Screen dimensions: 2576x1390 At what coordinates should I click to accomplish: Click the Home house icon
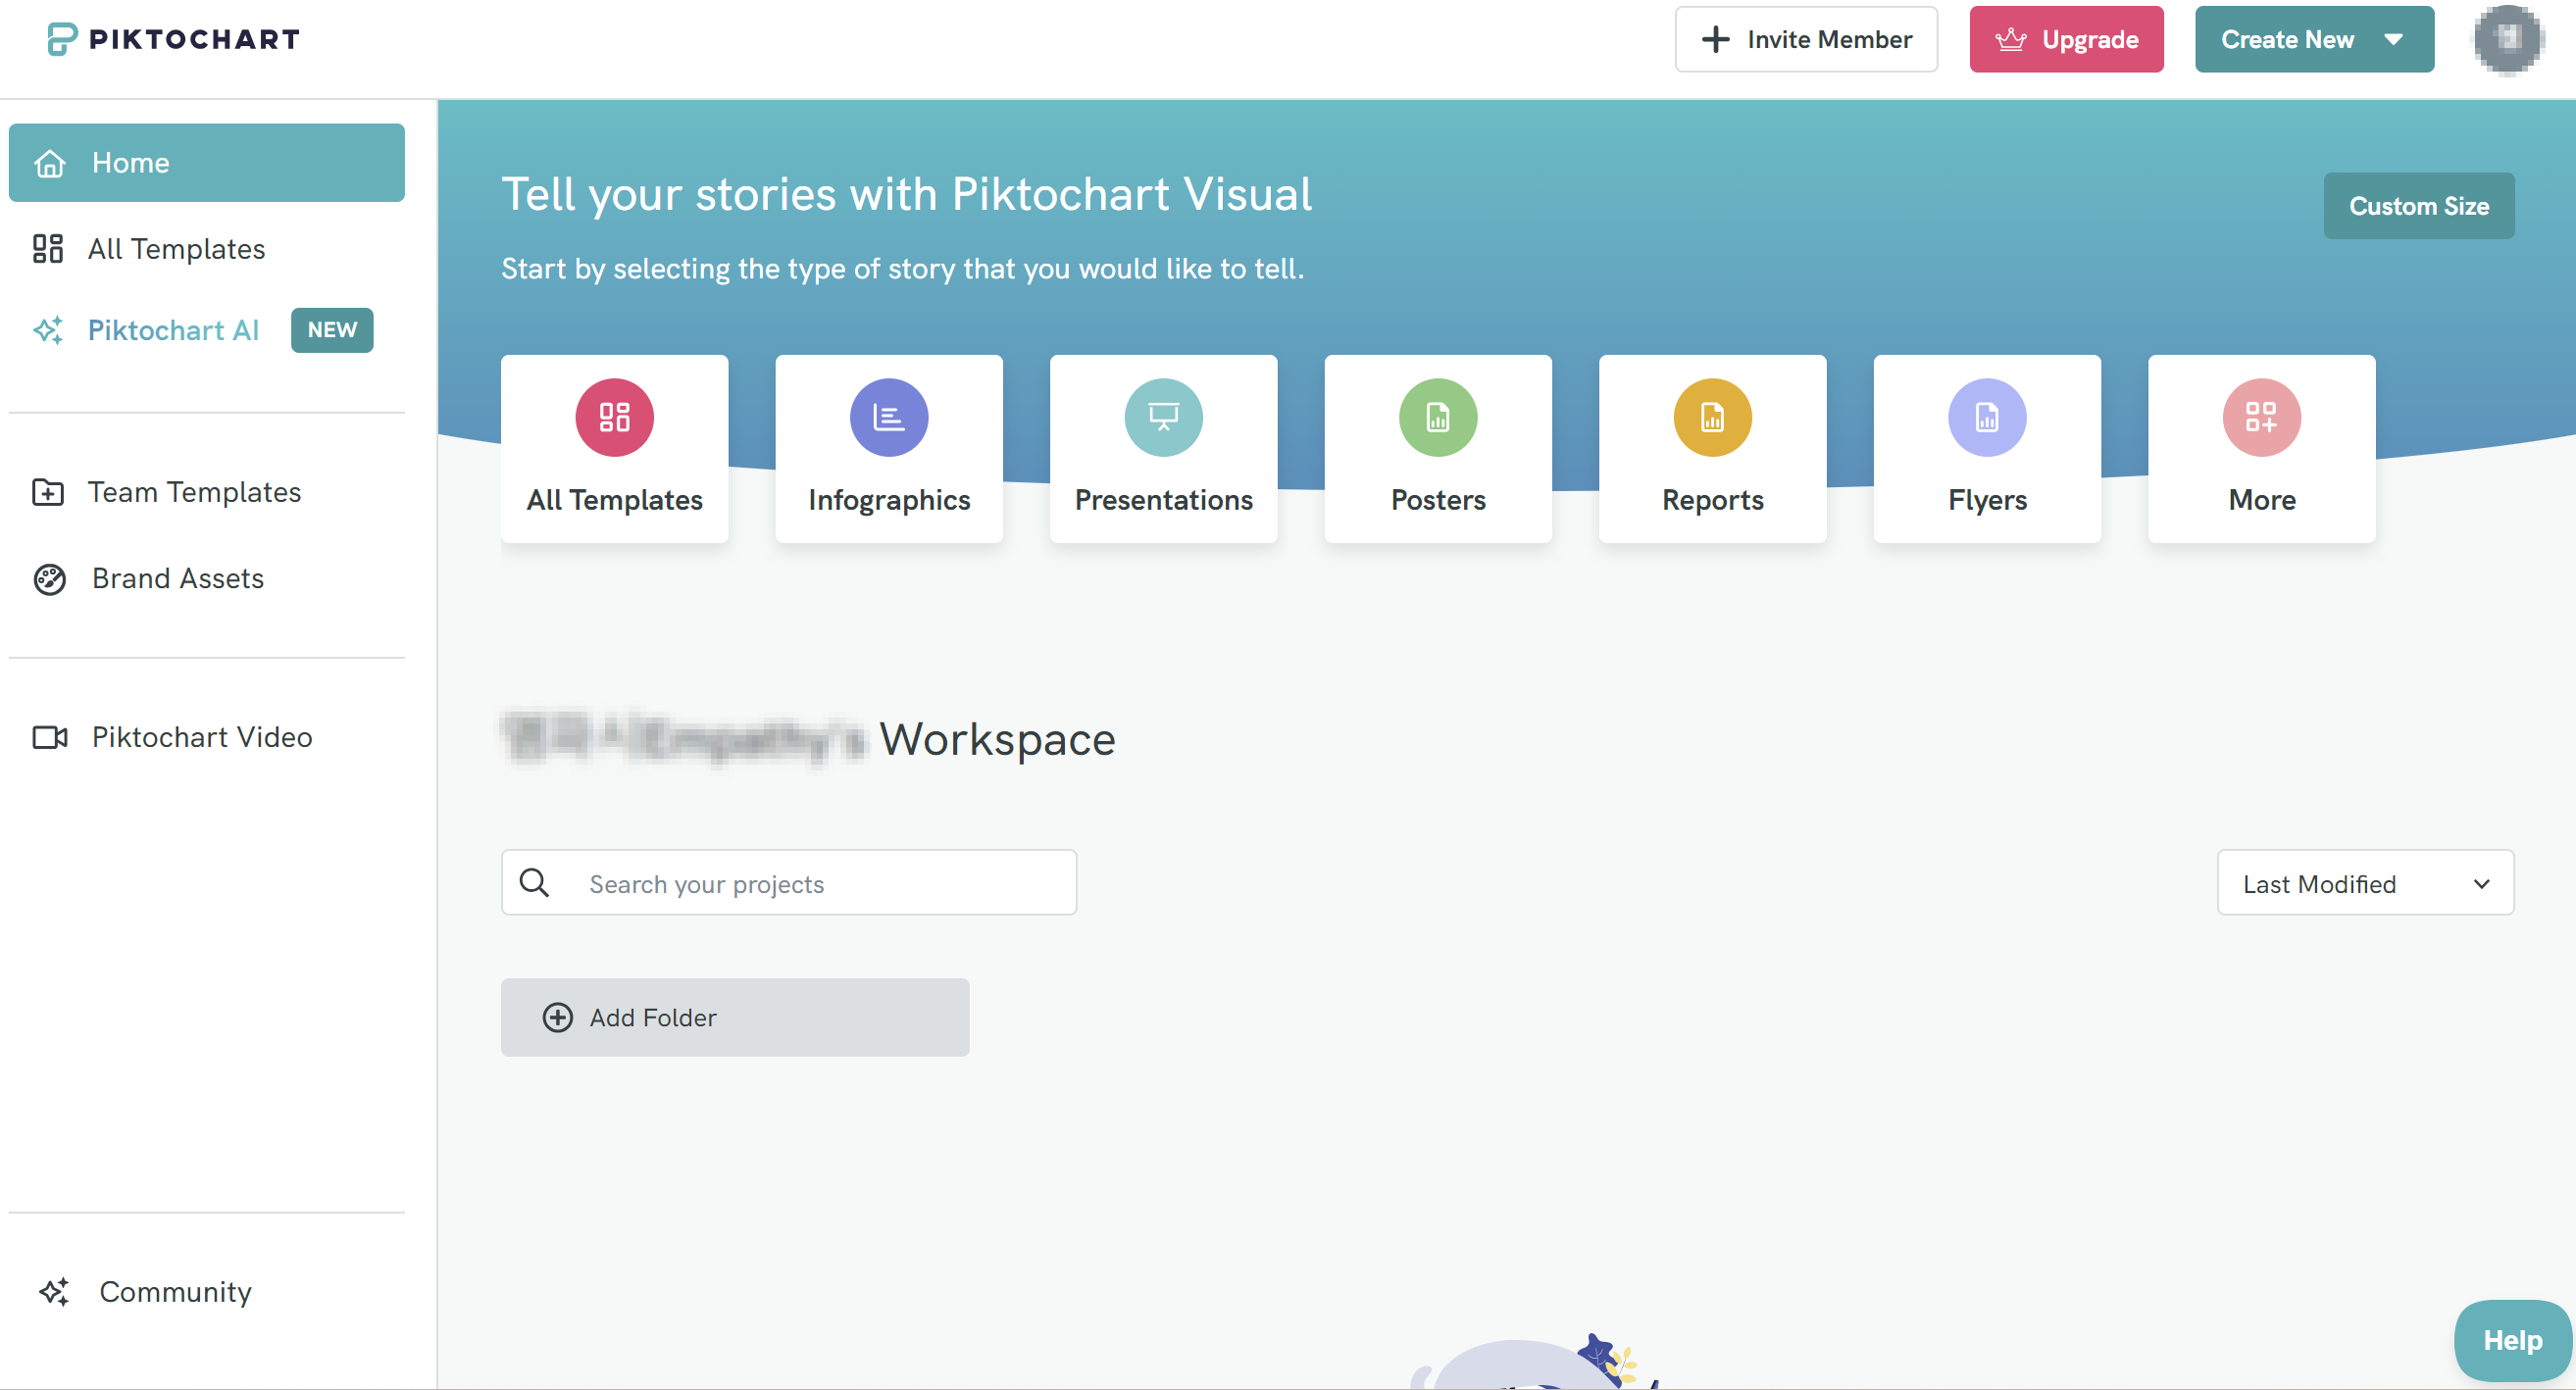[50, 163]
